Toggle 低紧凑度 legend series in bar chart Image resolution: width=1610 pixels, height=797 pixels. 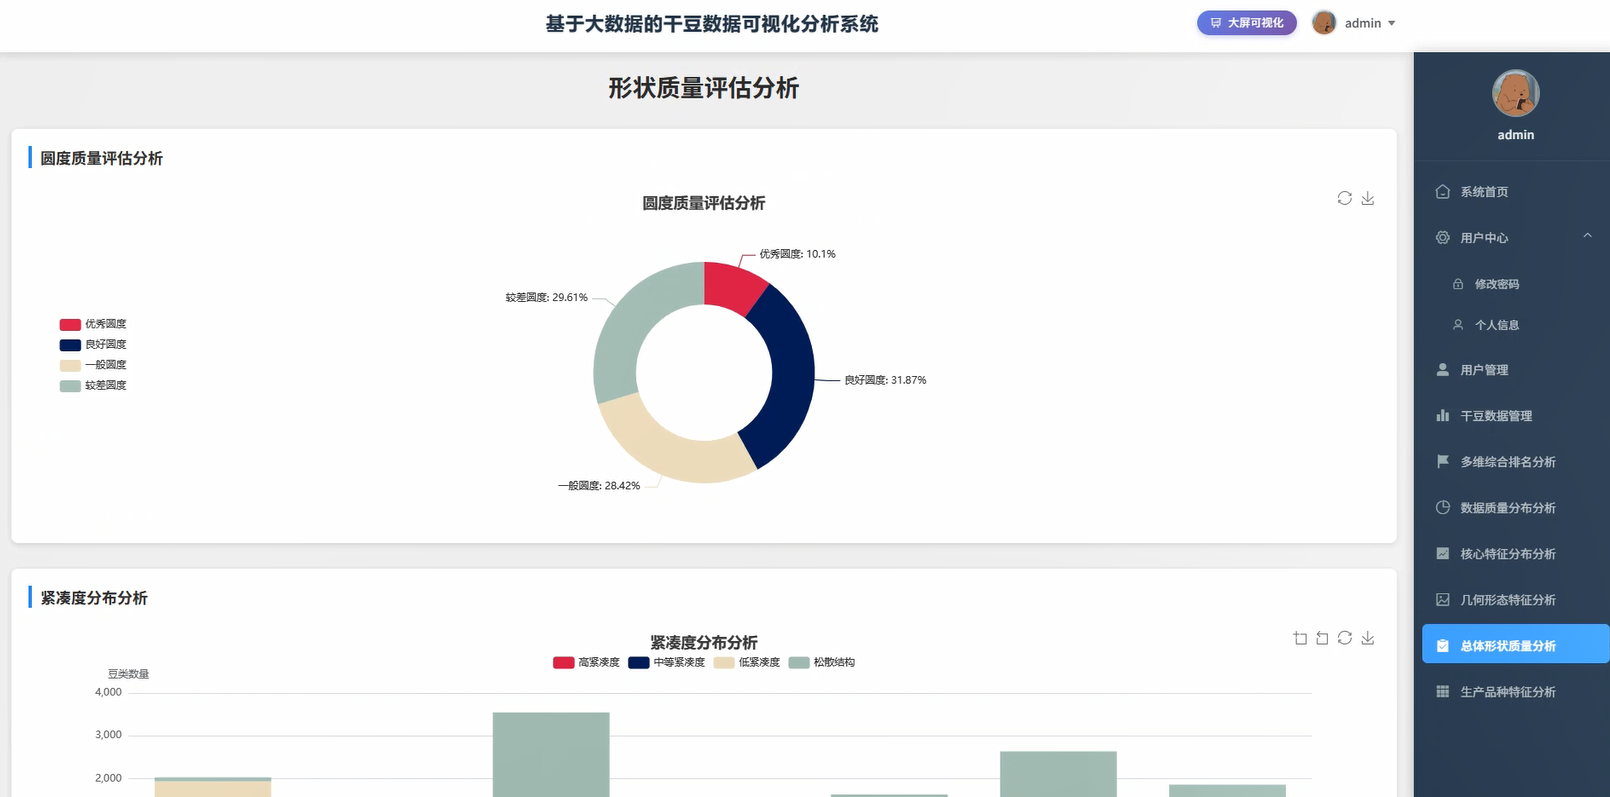tap(746, 662)
